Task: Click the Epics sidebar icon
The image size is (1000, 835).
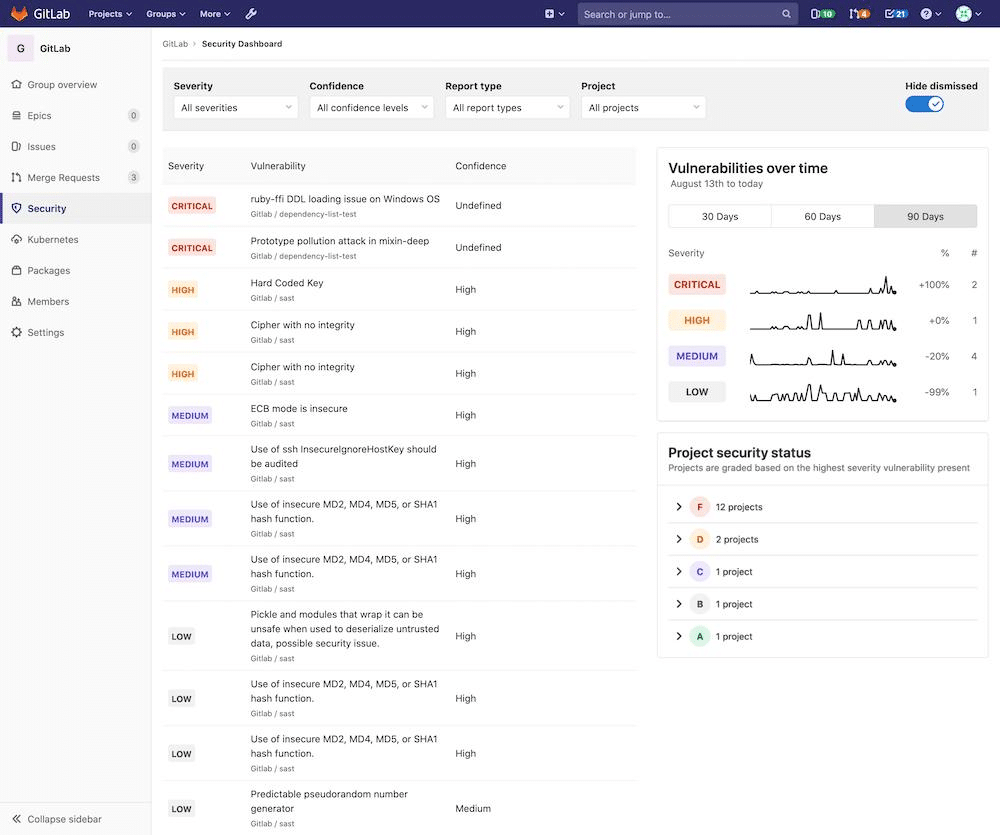Action: (x=17, y=115)
